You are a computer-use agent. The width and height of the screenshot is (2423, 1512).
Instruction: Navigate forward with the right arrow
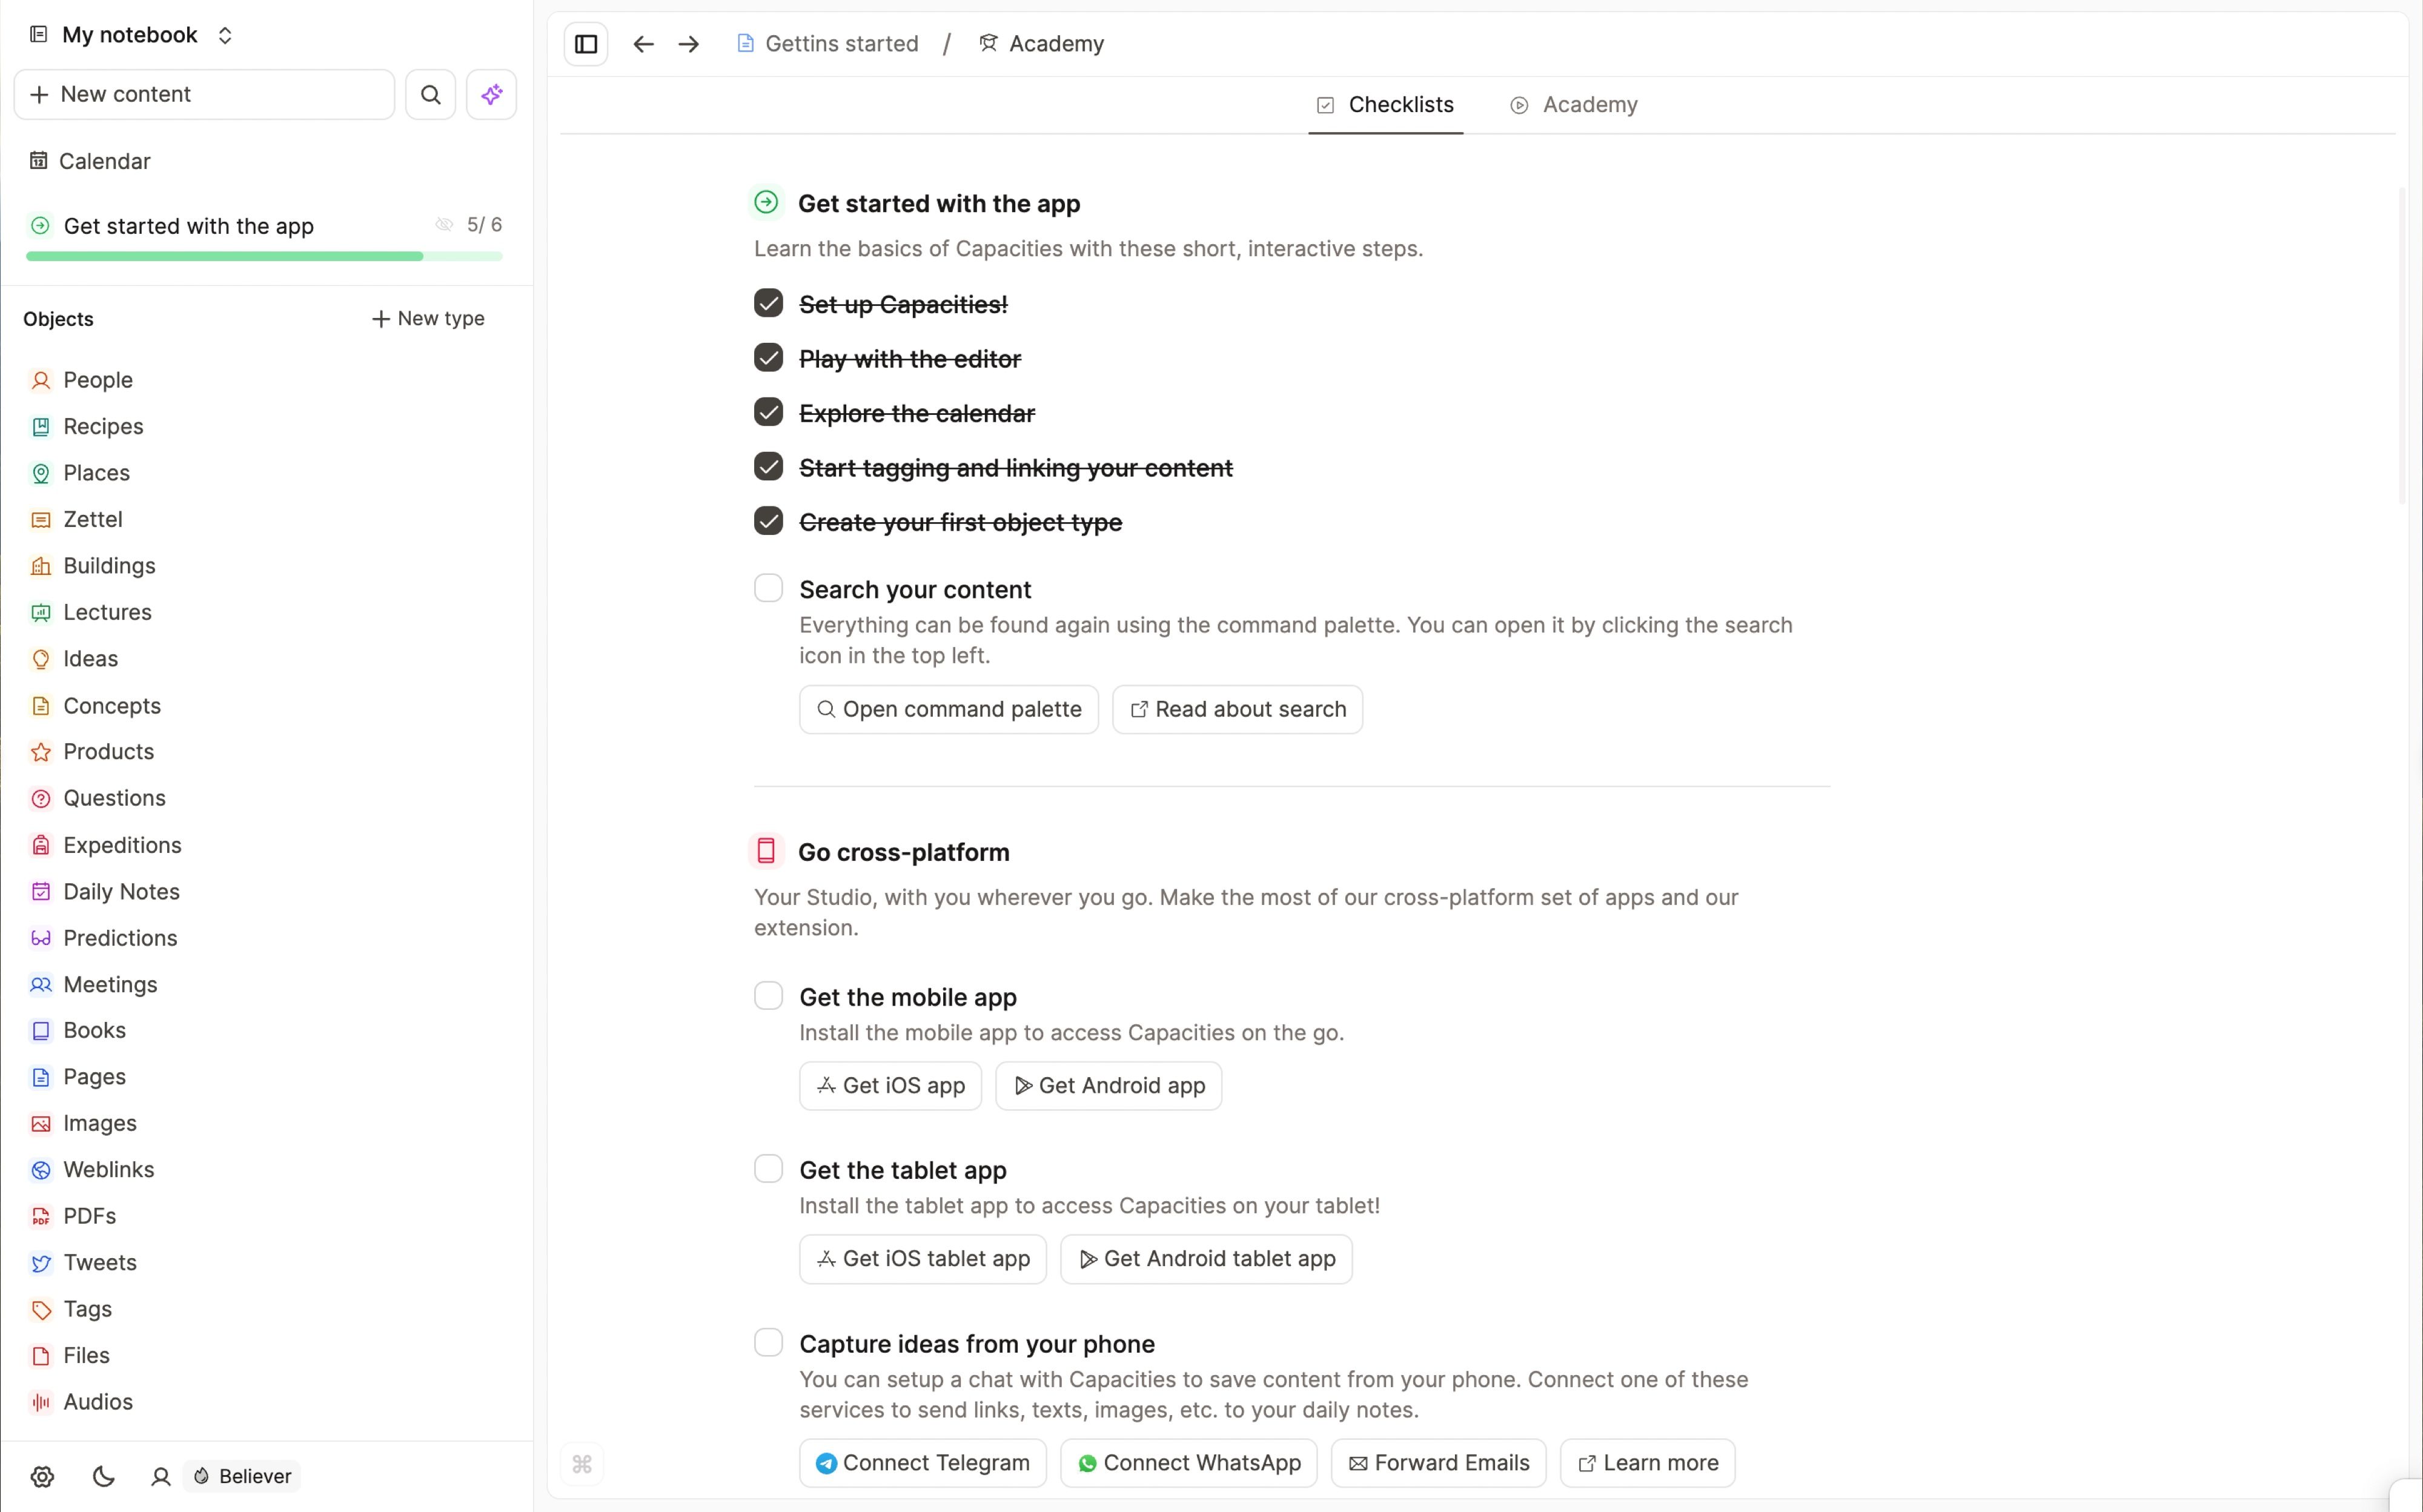[688, 44]
